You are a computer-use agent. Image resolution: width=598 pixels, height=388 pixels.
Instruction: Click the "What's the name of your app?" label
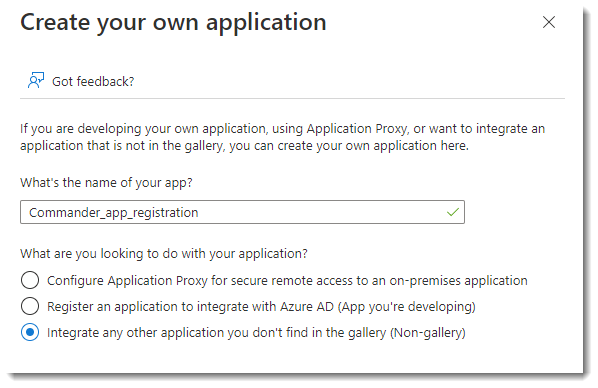coord(106,183)
